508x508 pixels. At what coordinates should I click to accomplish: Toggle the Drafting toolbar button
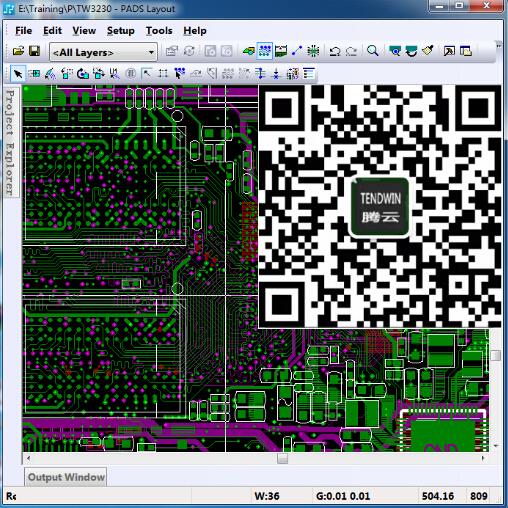click(249, 51)
